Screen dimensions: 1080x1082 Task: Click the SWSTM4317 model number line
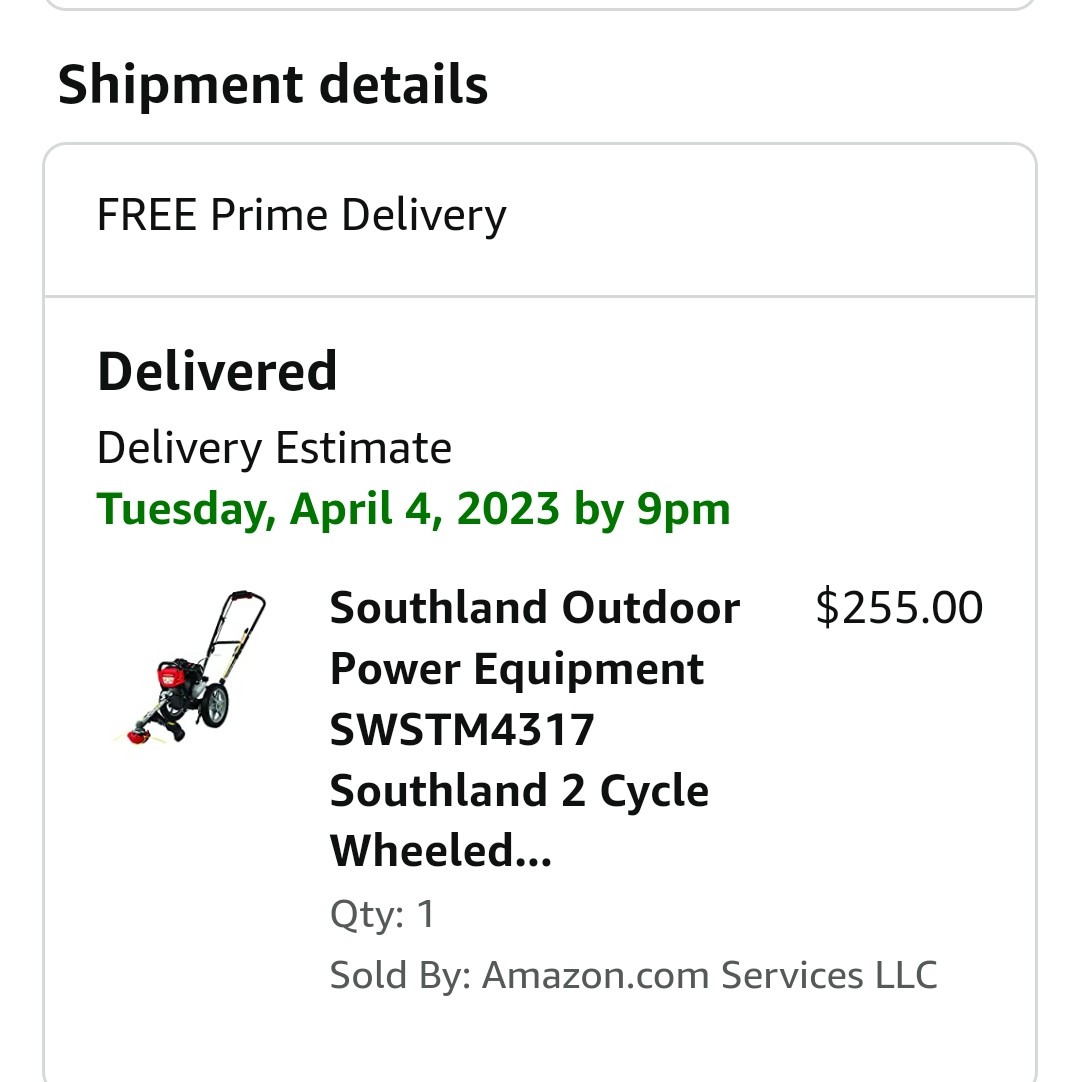click(x=462, y=730)
